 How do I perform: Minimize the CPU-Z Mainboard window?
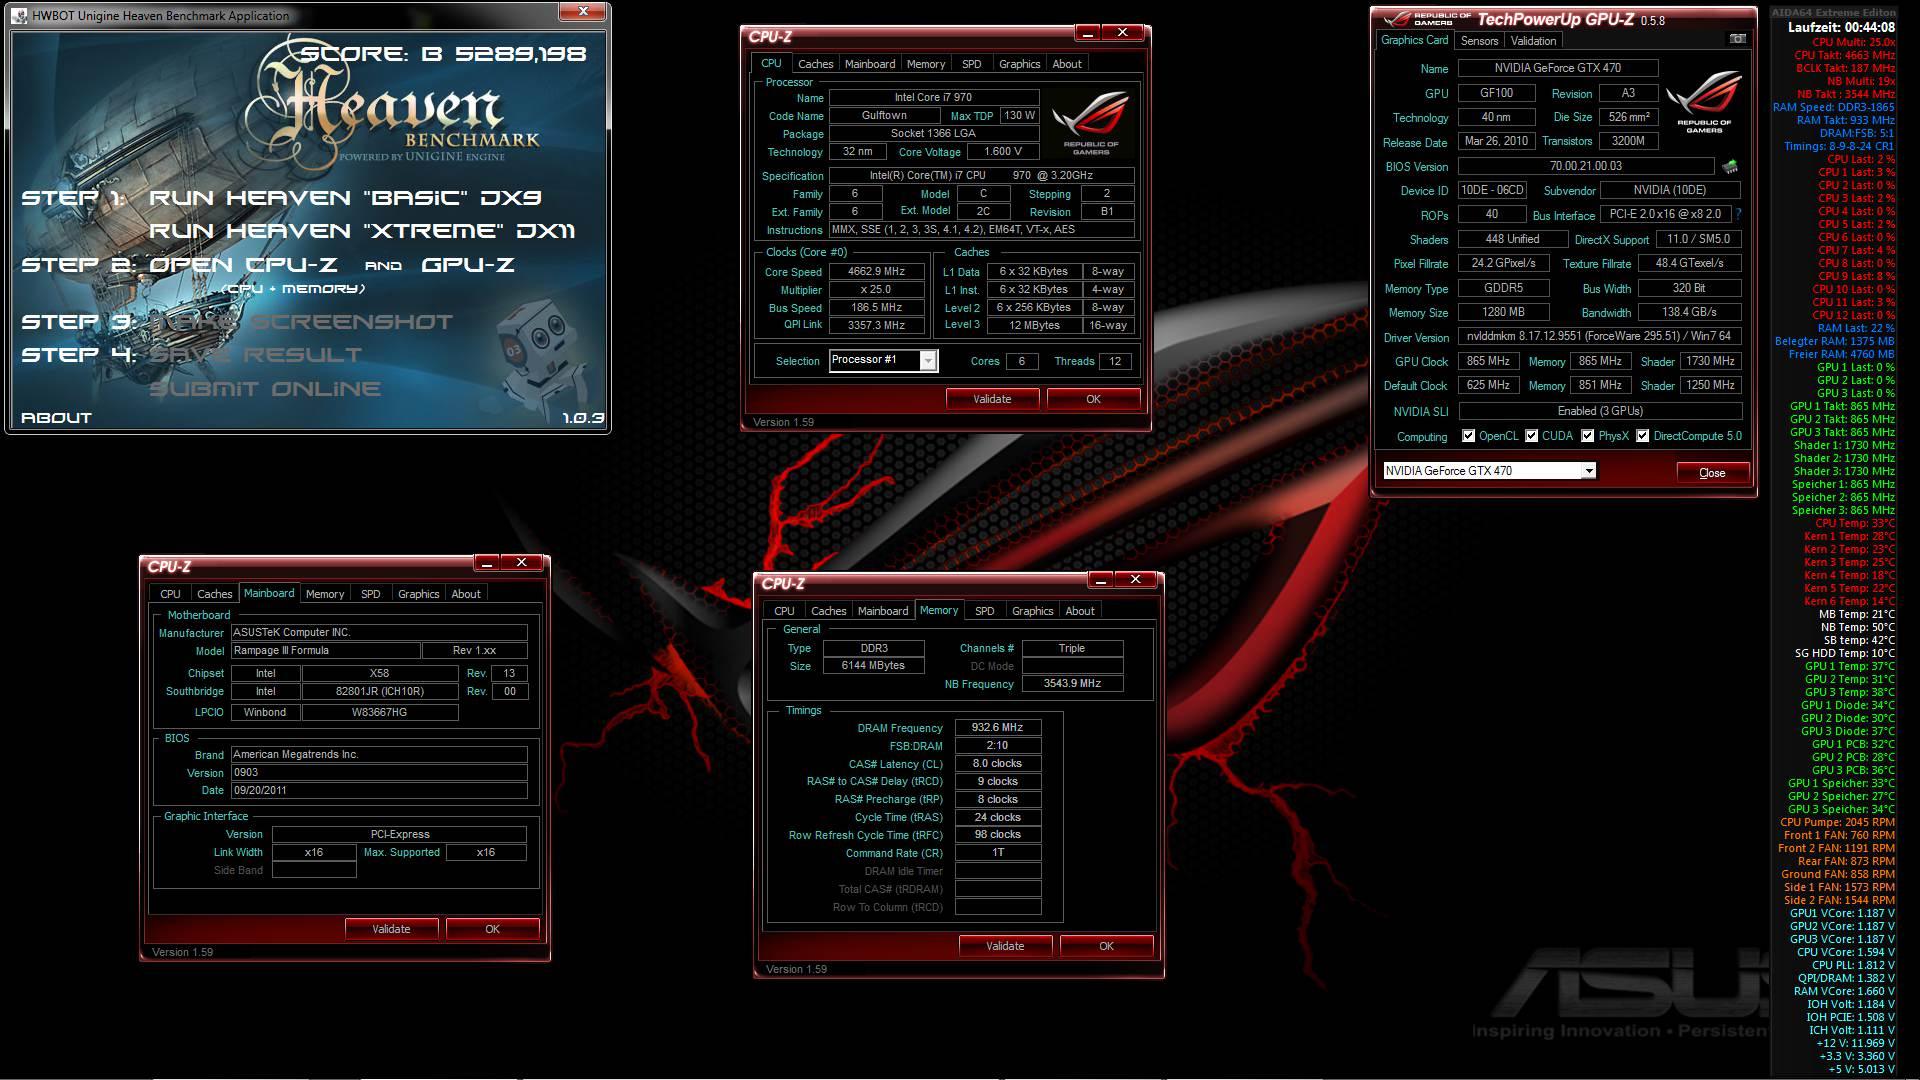click(x=487, y=563)
